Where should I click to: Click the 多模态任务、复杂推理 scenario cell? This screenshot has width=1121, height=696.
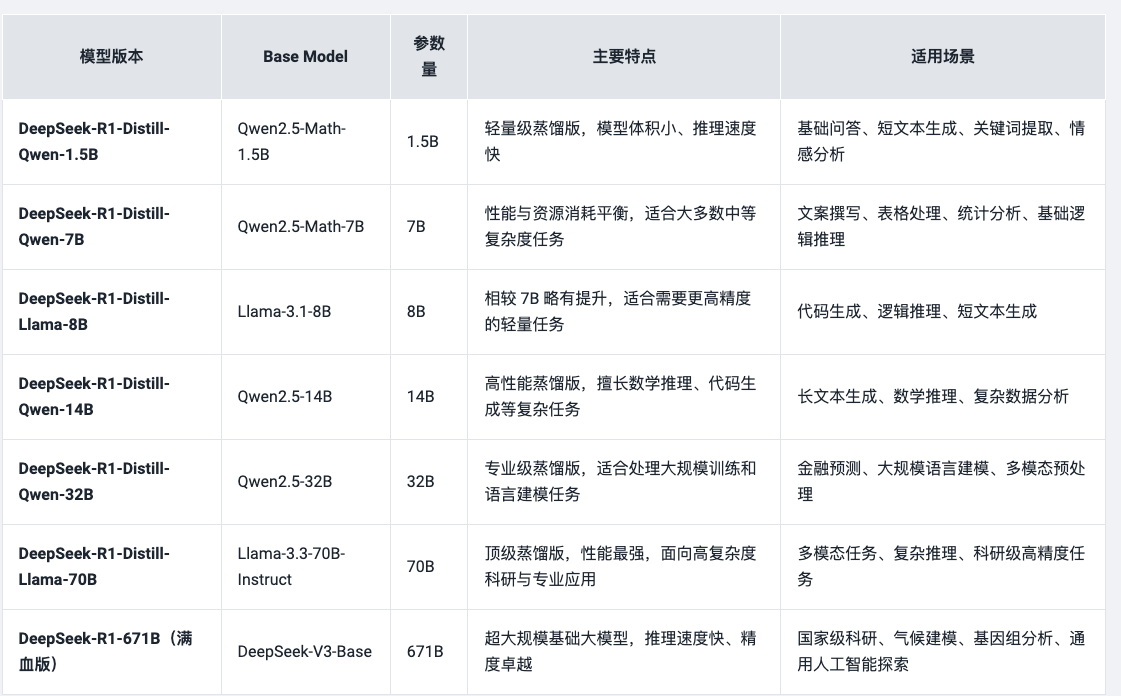(942, 567)
